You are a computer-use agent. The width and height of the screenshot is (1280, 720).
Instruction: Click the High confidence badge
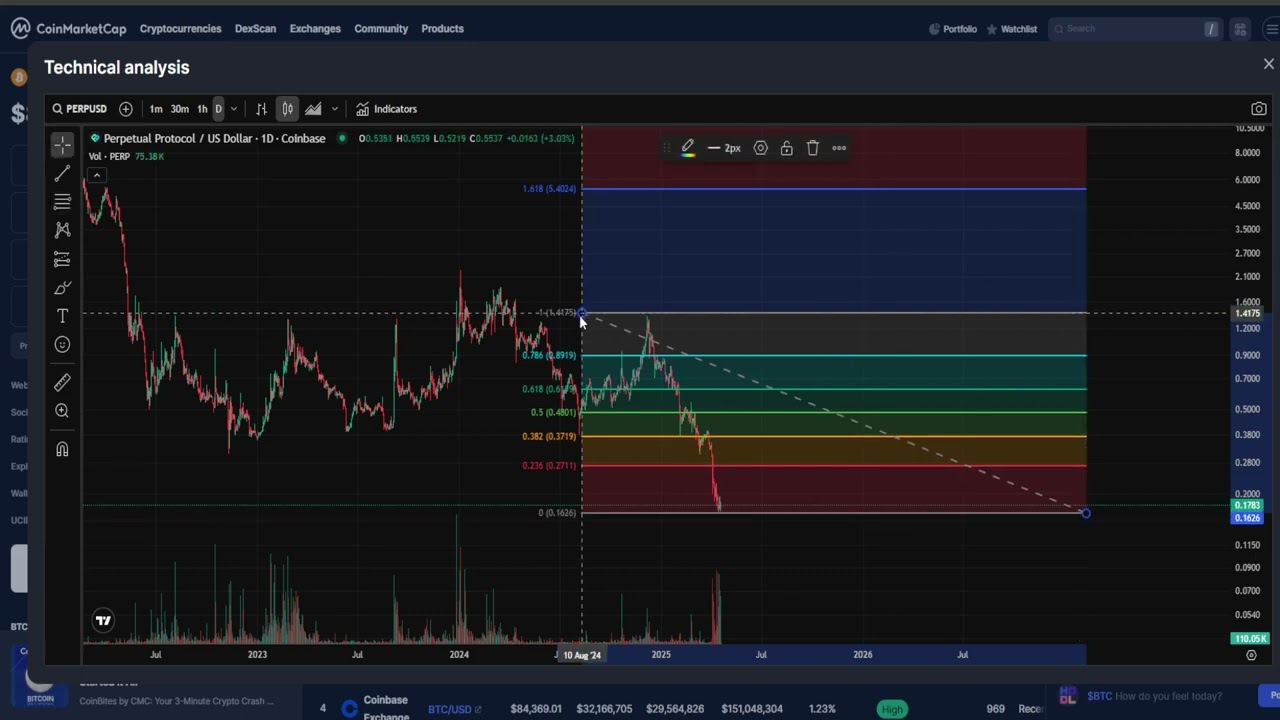coord(891,710)
